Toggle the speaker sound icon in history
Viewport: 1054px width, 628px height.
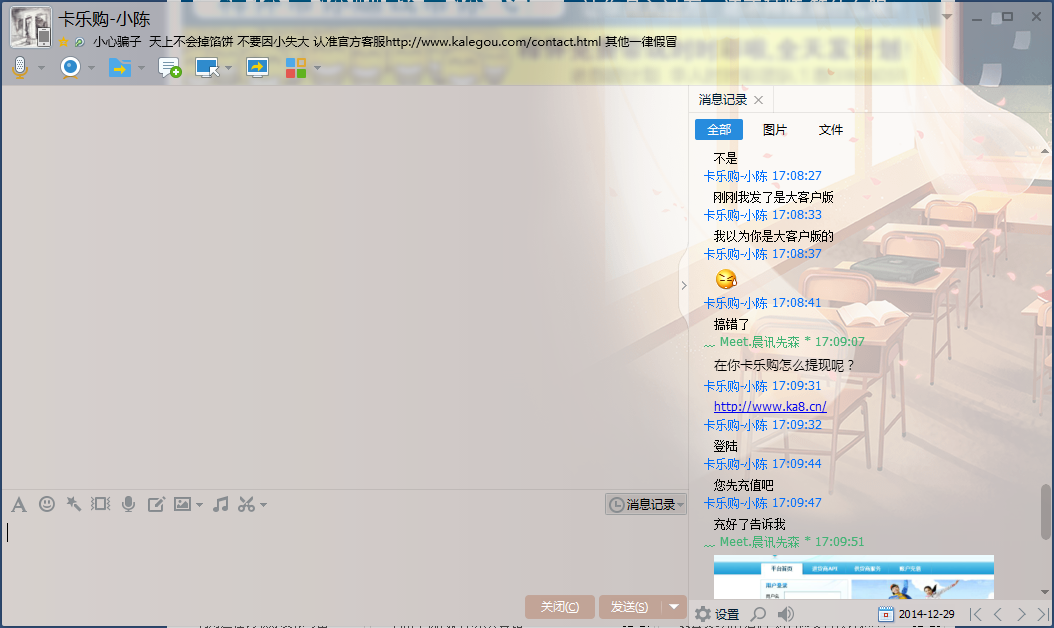pos(786,614)
